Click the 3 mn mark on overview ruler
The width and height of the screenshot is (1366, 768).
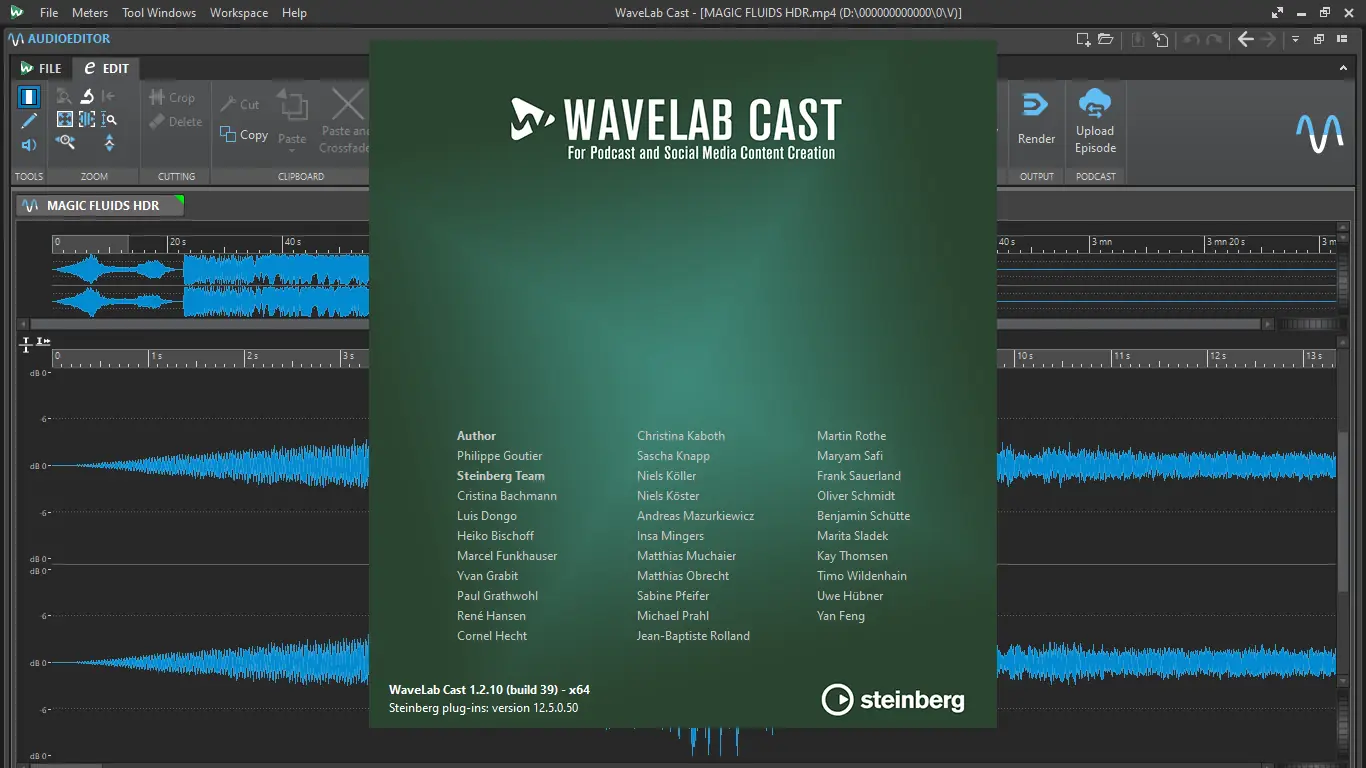click(x=1101, y=242)
